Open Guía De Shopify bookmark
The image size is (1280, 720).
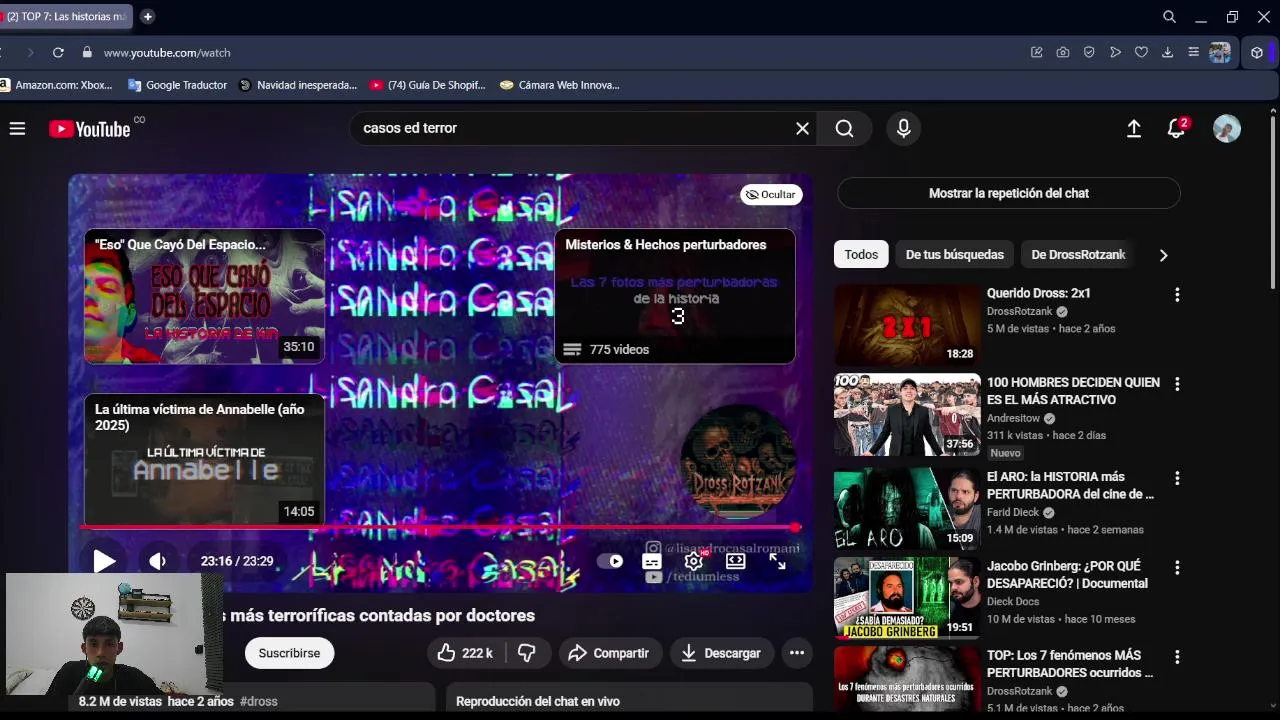click(x=427, y=85)
